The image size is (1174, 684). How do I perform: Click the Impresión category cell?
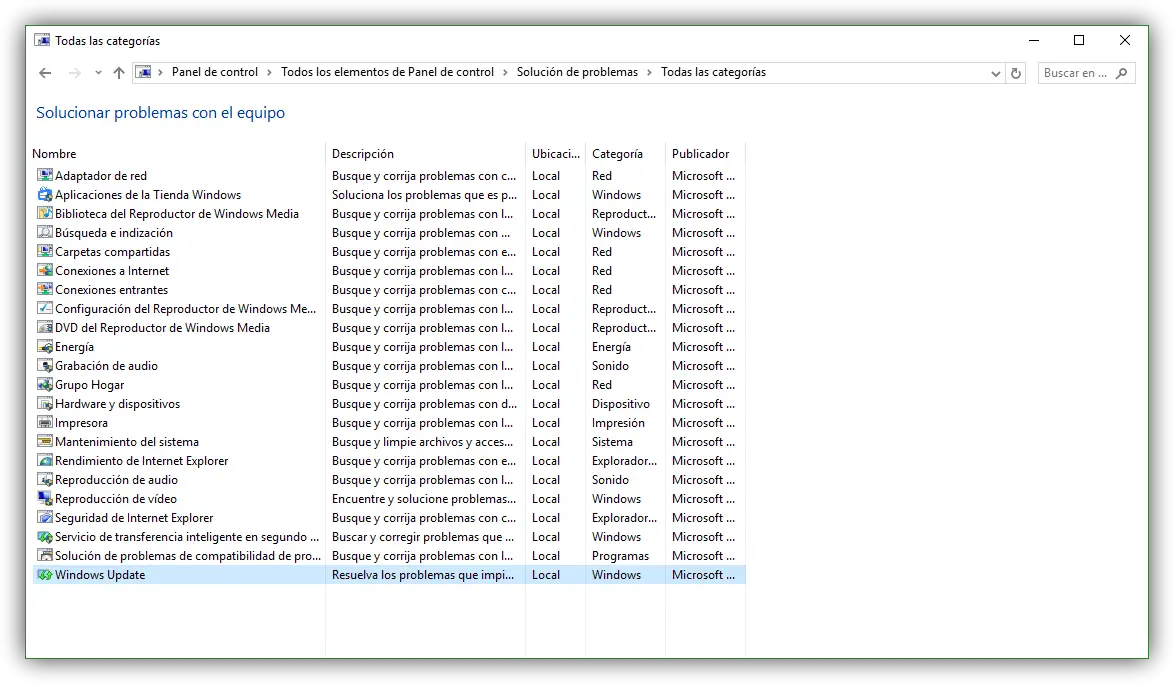point(618,423)
